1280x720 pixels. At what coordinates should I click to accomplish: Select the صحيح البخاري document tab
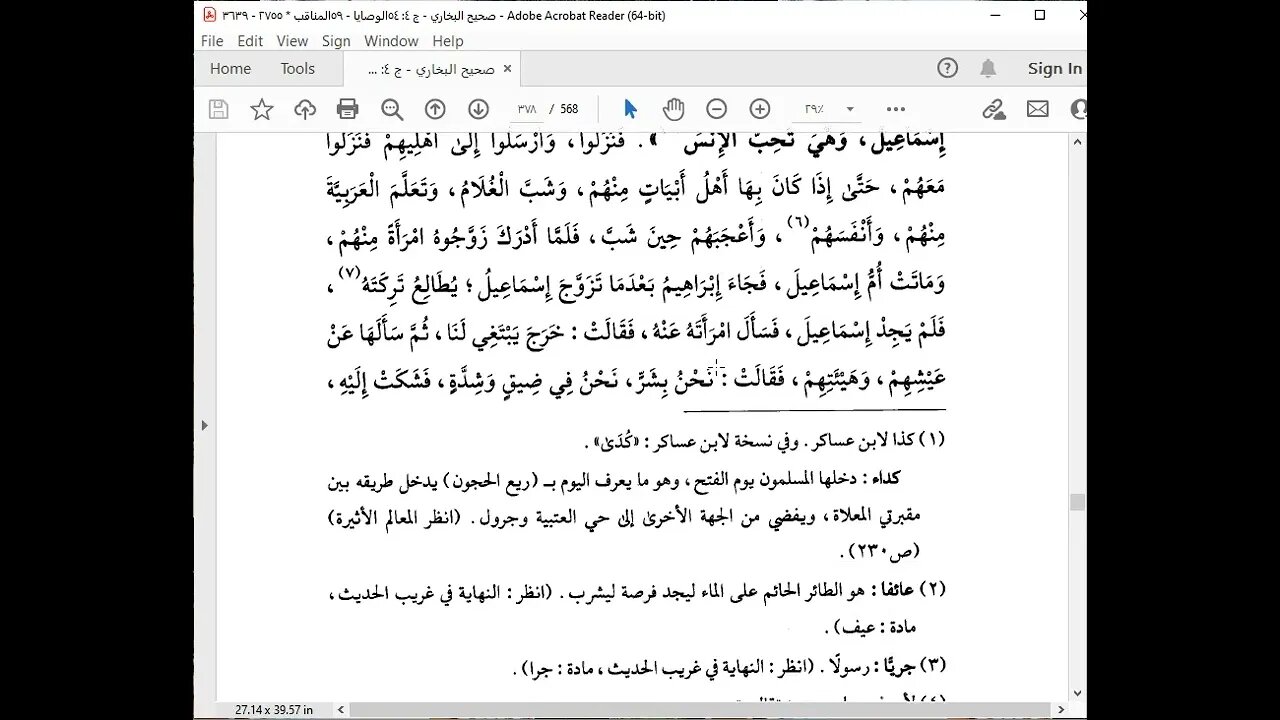(x=432, y=69)
